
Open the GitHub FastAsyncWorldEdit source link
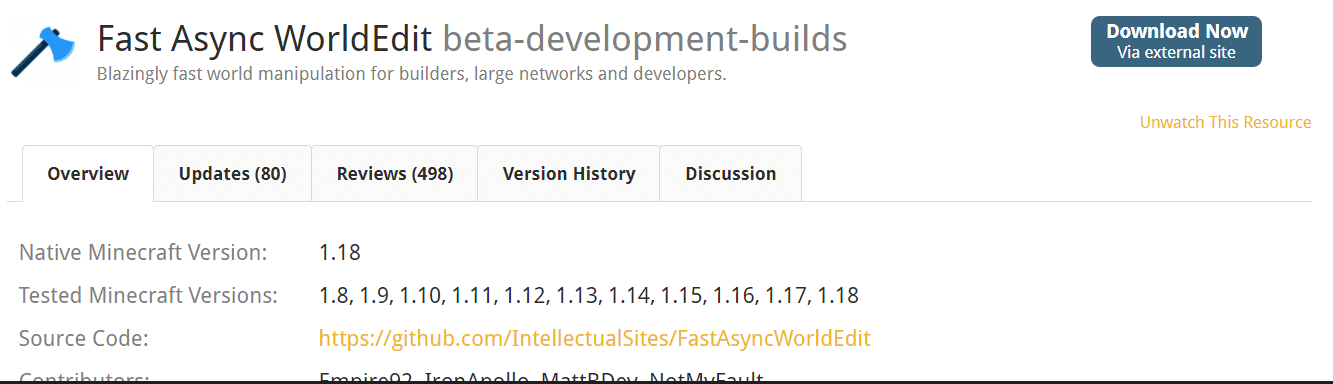point(595,339)
